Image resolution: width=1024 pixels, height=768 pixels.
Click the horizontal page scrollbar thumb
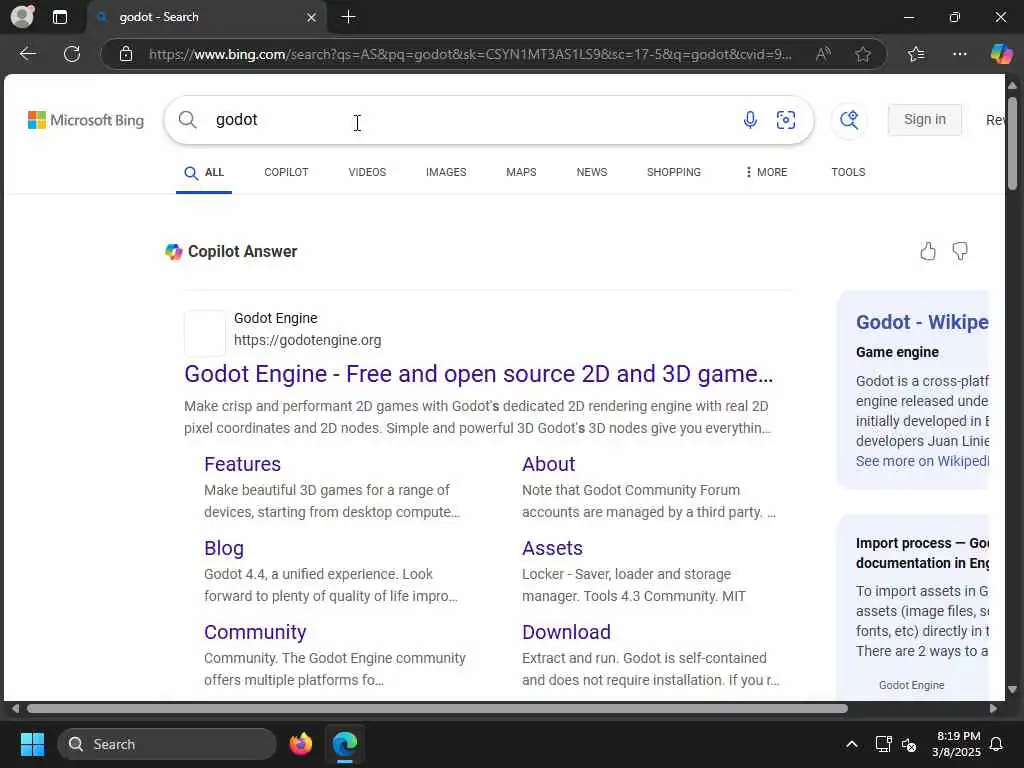[x=437, y=709]
